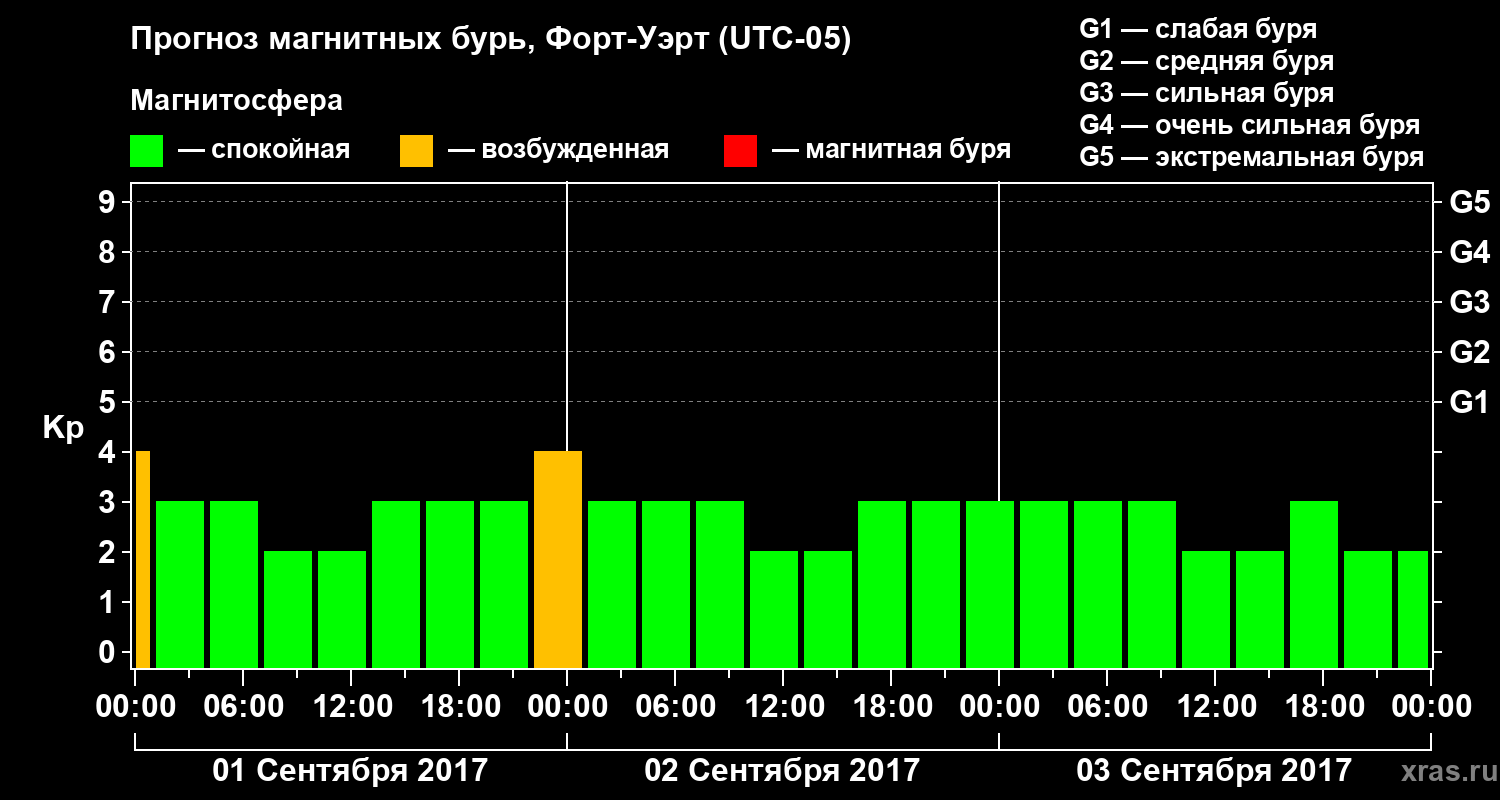Click 'G3 — сильная буря' legend line

point(1206,93)
